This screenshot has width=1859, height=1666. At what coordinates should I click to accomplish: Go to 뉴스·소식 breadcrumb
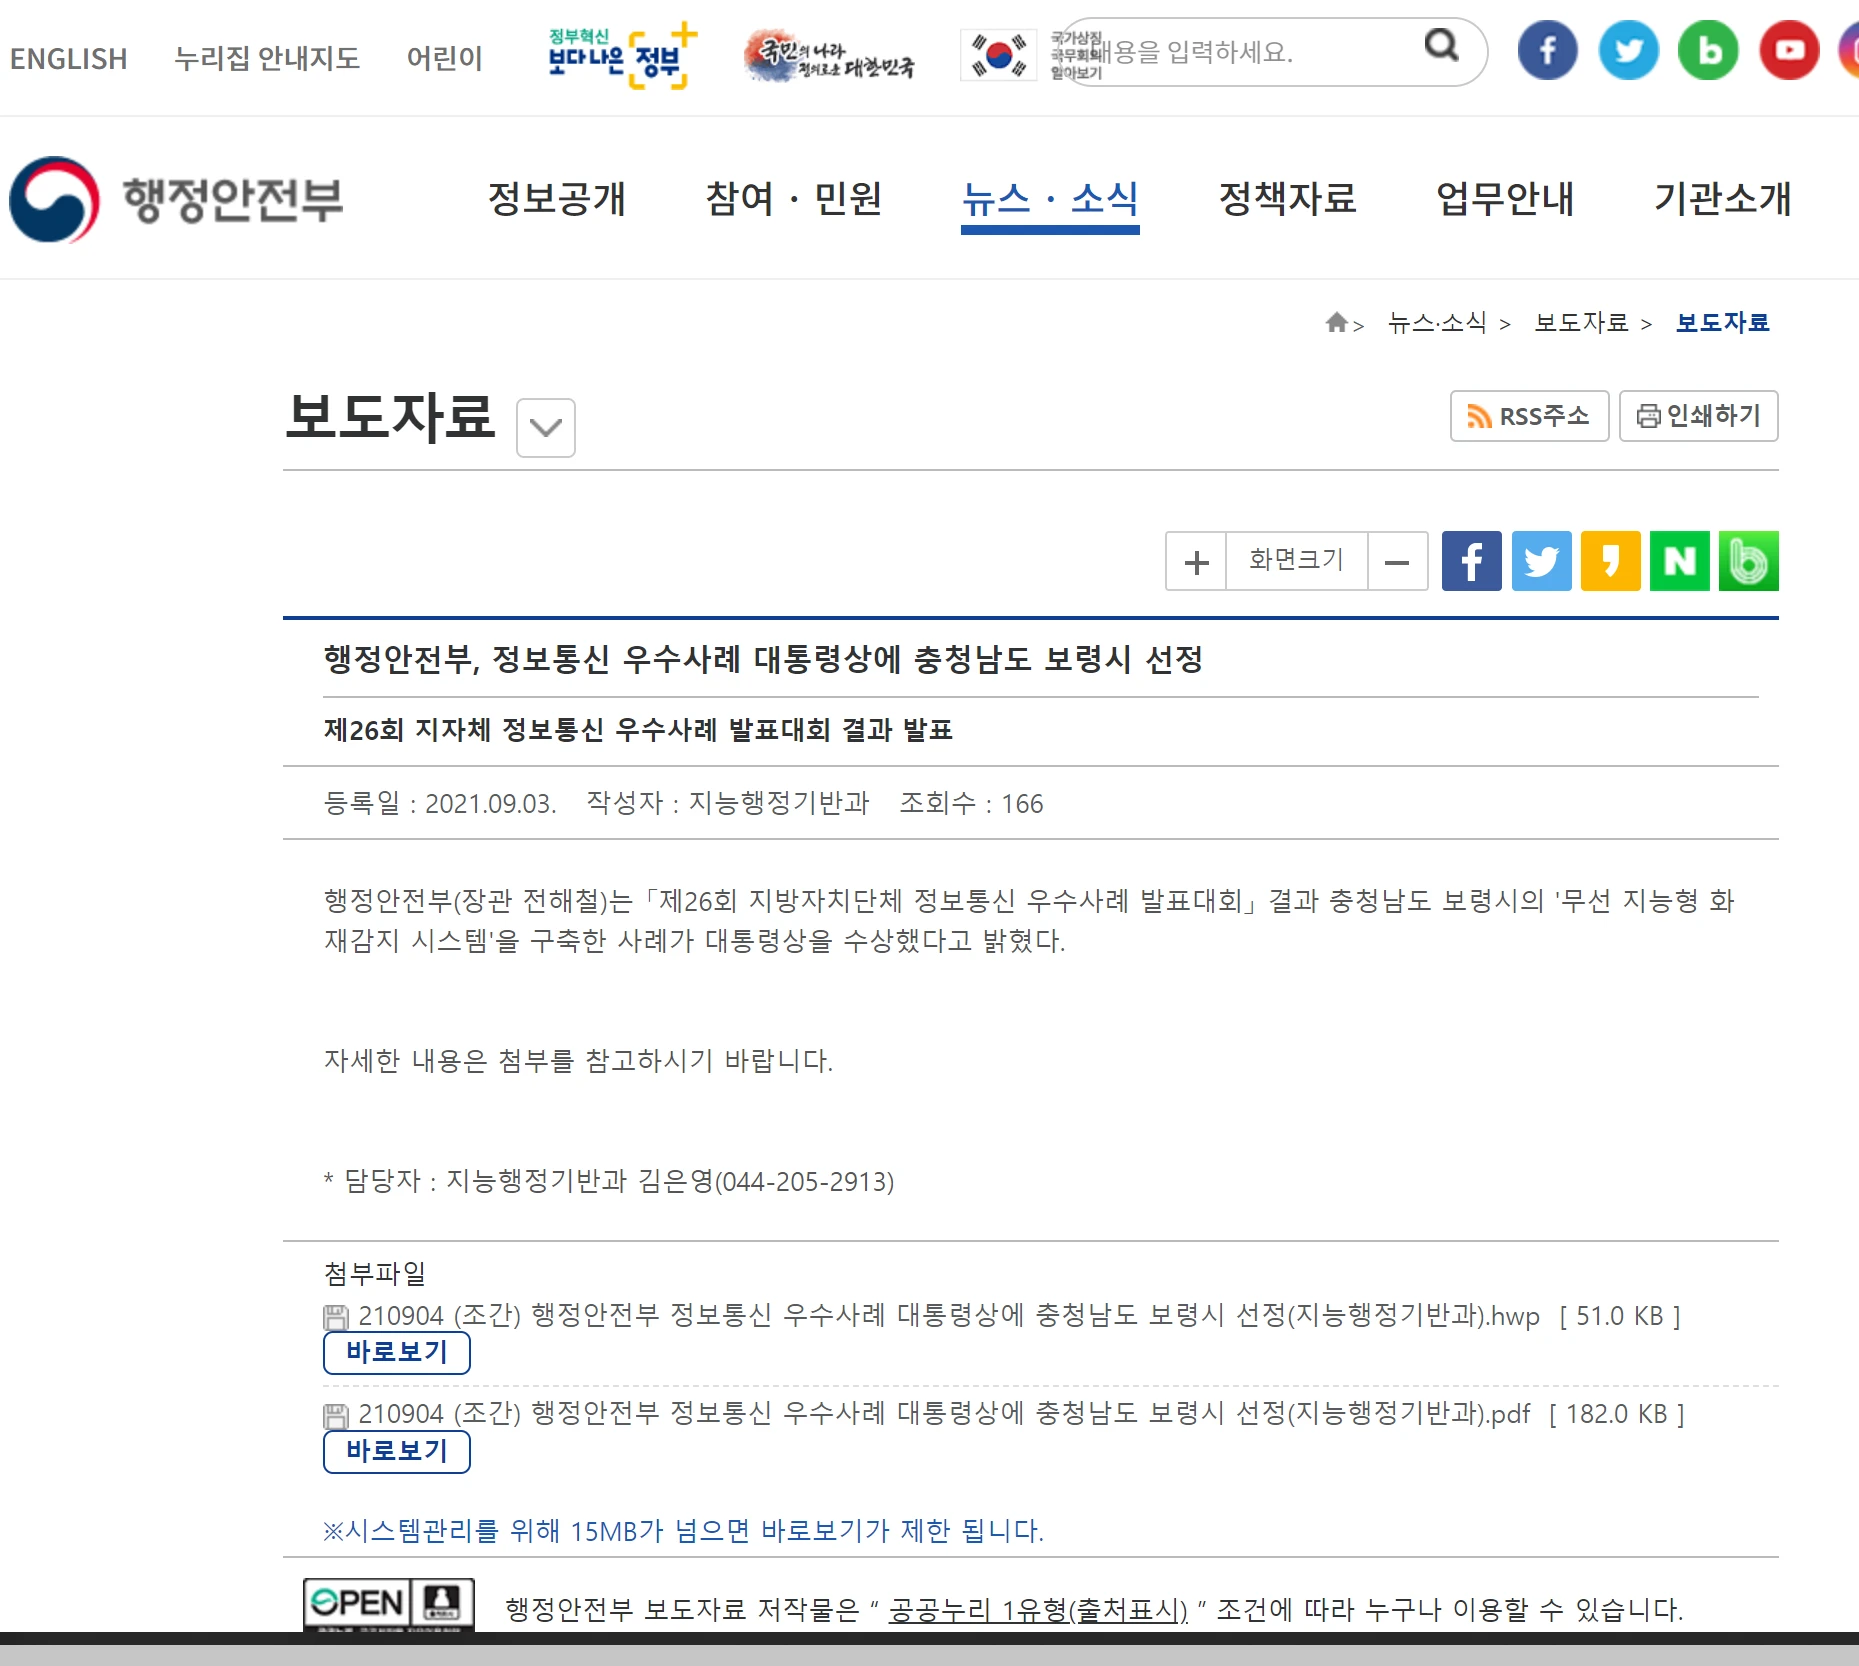click(1437, 322)
